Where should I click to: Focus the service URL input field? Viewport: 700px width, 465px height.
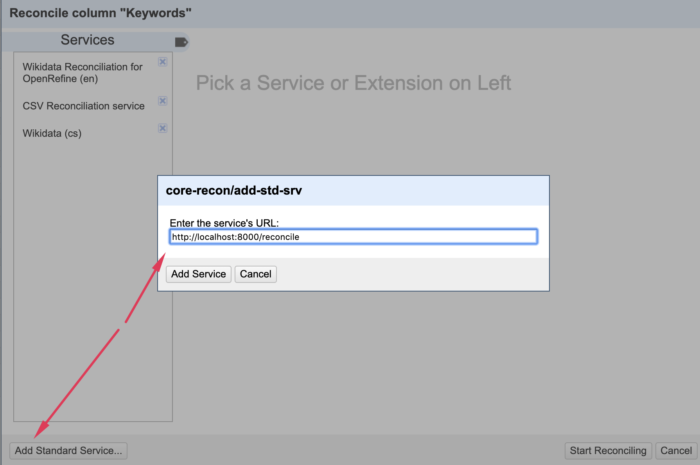click(353, 237)
